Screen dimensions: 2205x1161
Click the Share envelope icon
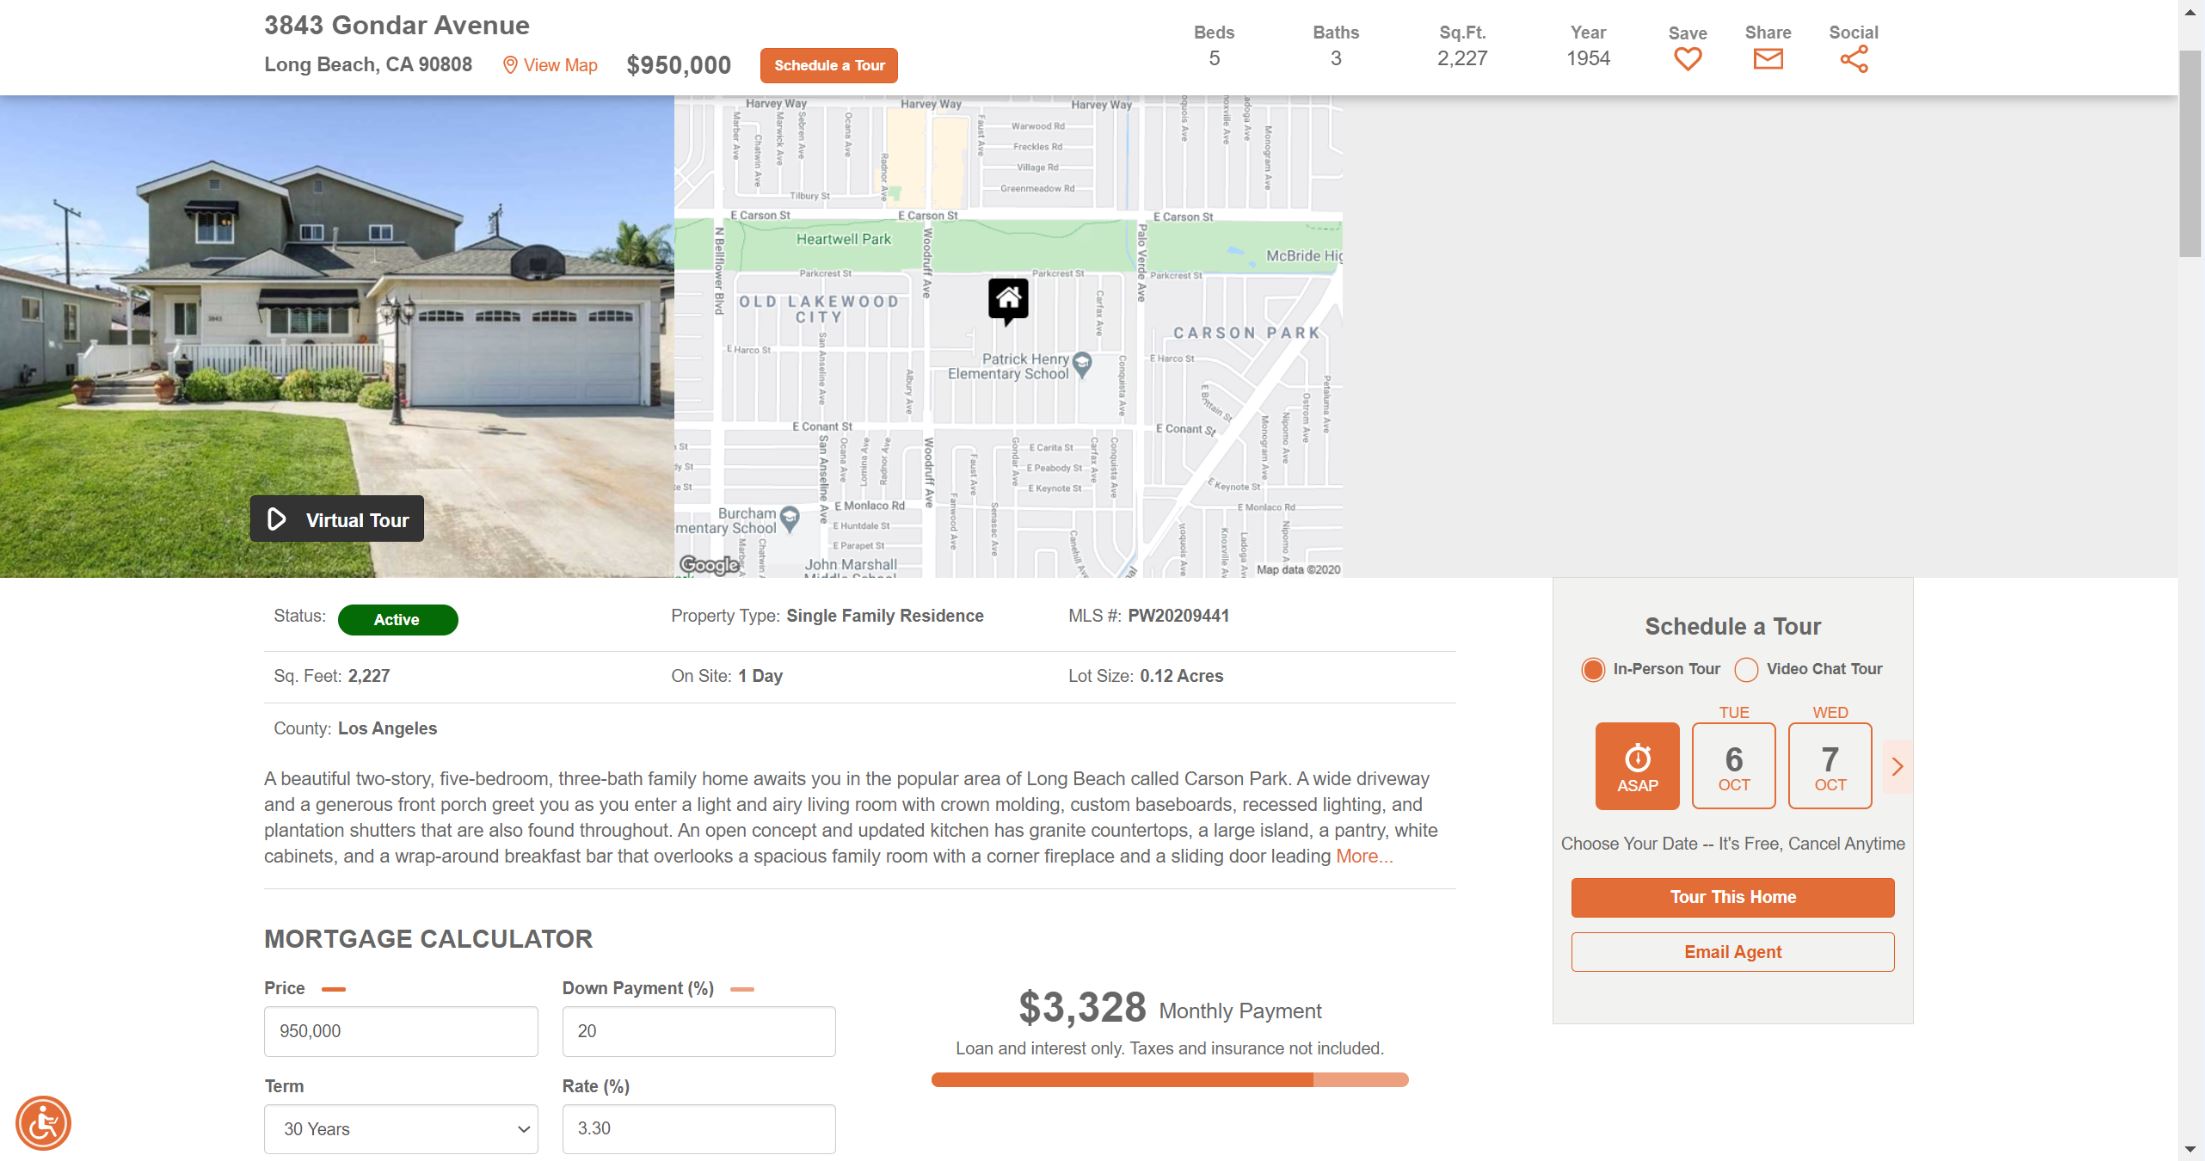tap(1766, 59)
